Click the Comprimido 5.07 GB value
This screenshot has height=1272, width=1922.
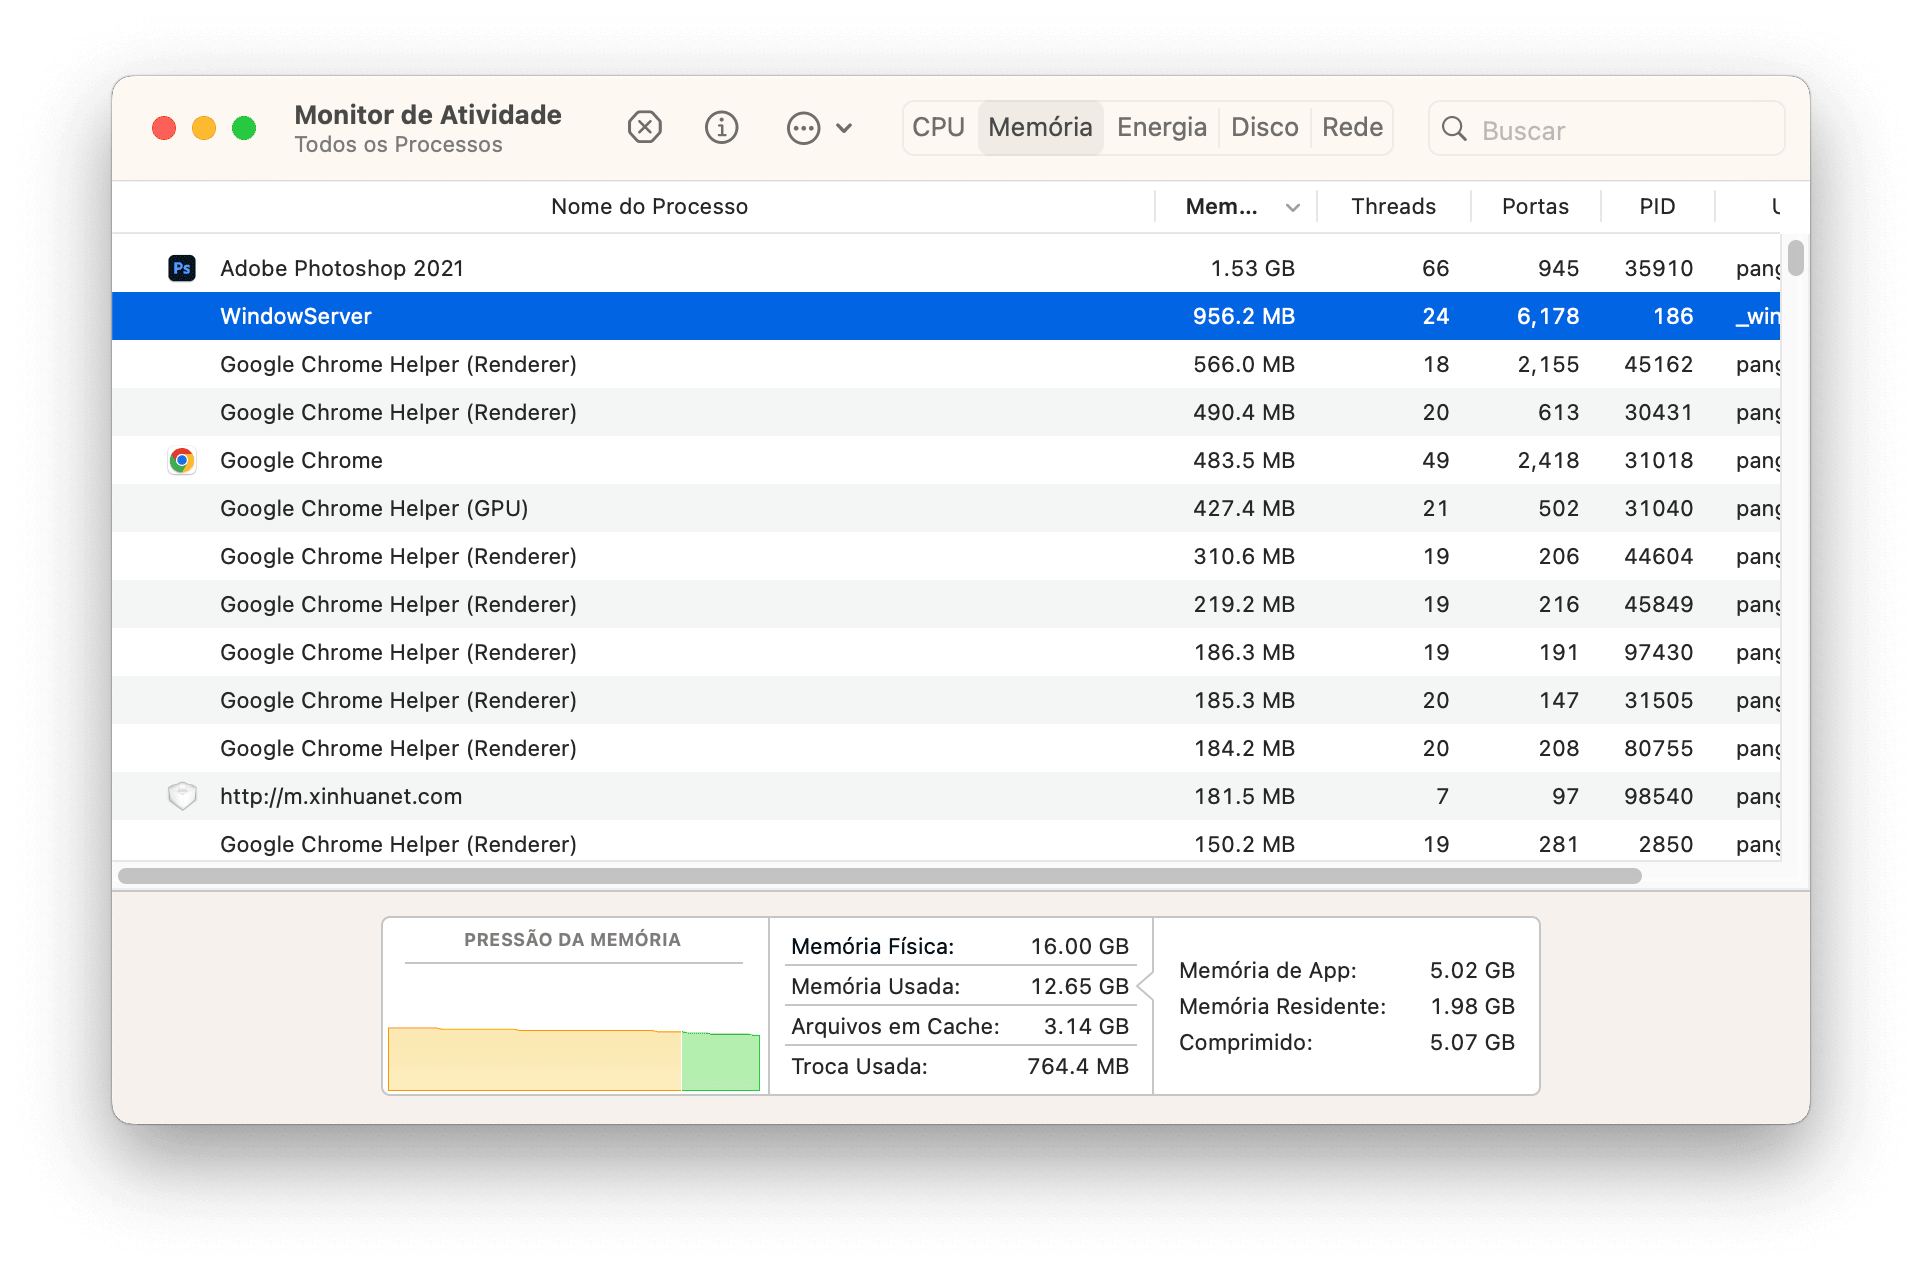point(1472,1042)
